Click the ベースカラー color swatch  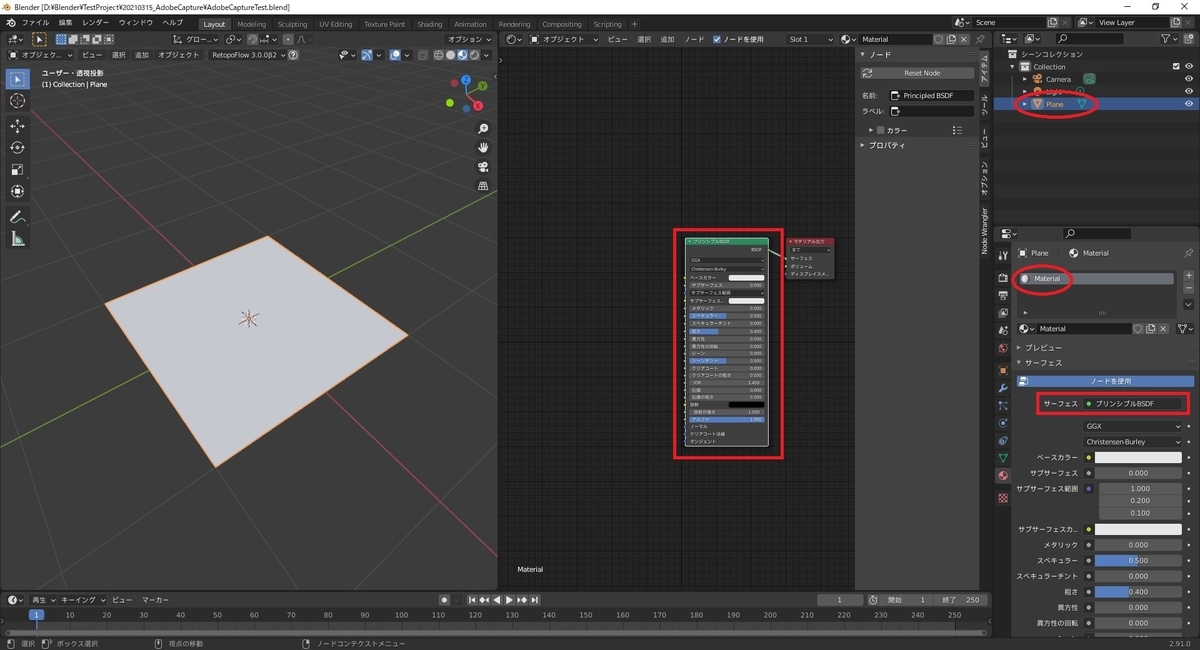(1138, 457)
